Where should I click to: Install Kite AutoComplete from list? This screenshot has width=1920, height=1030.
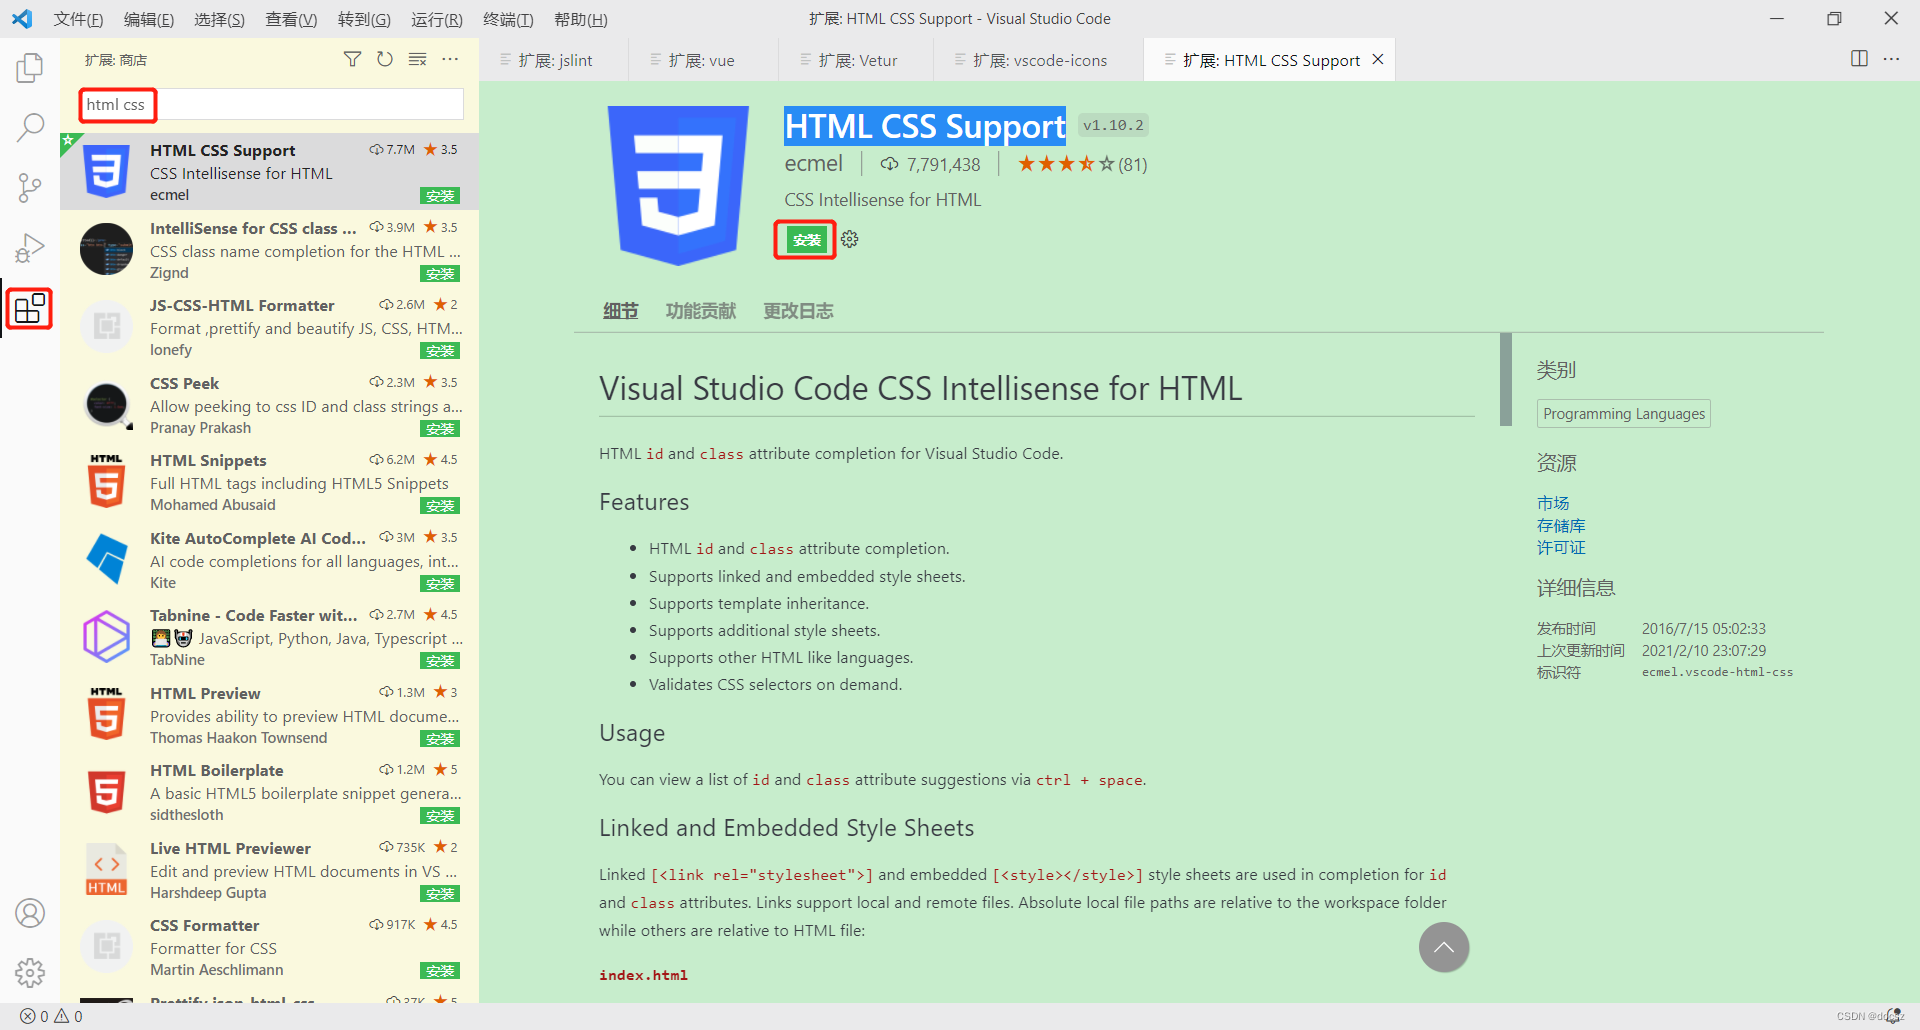440,584
